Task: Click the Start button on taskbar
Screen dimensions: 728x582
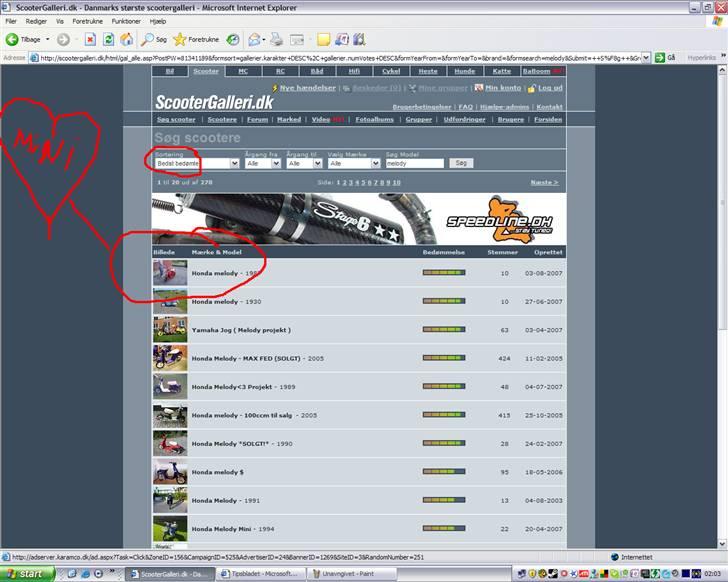Action: [23, 574]
